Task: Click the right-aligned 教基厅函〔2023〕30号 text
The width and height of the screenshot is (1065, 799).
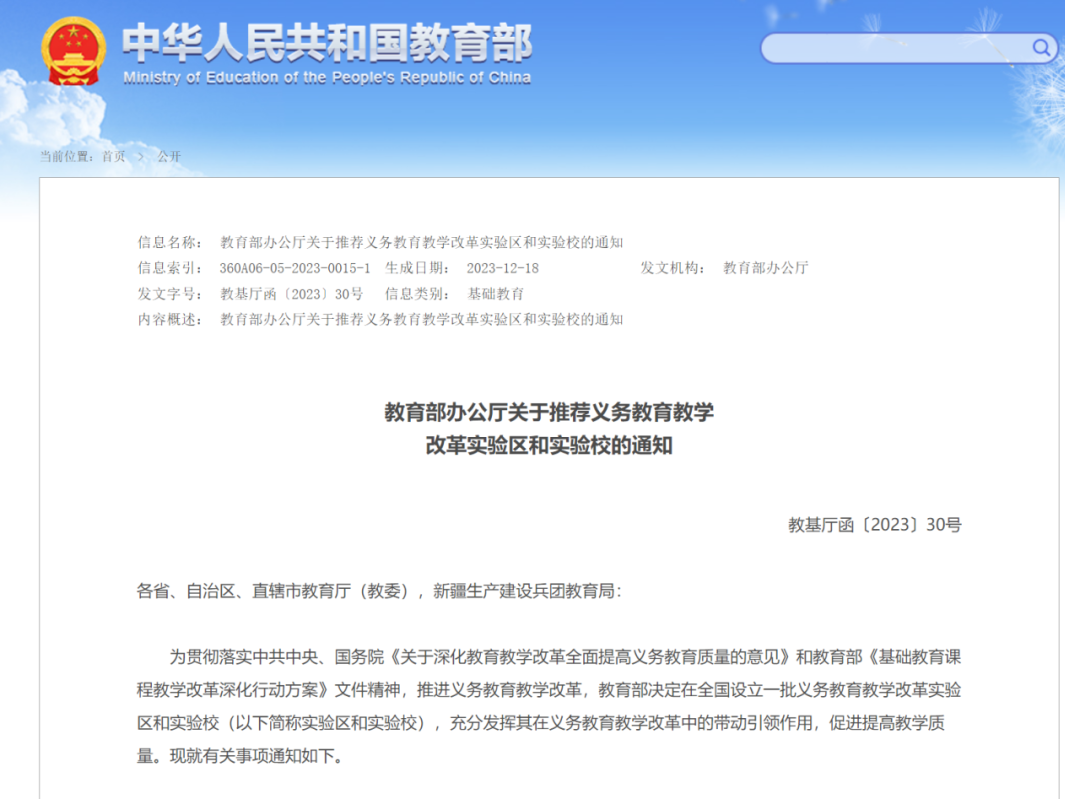Action: [x=874, y=525]
